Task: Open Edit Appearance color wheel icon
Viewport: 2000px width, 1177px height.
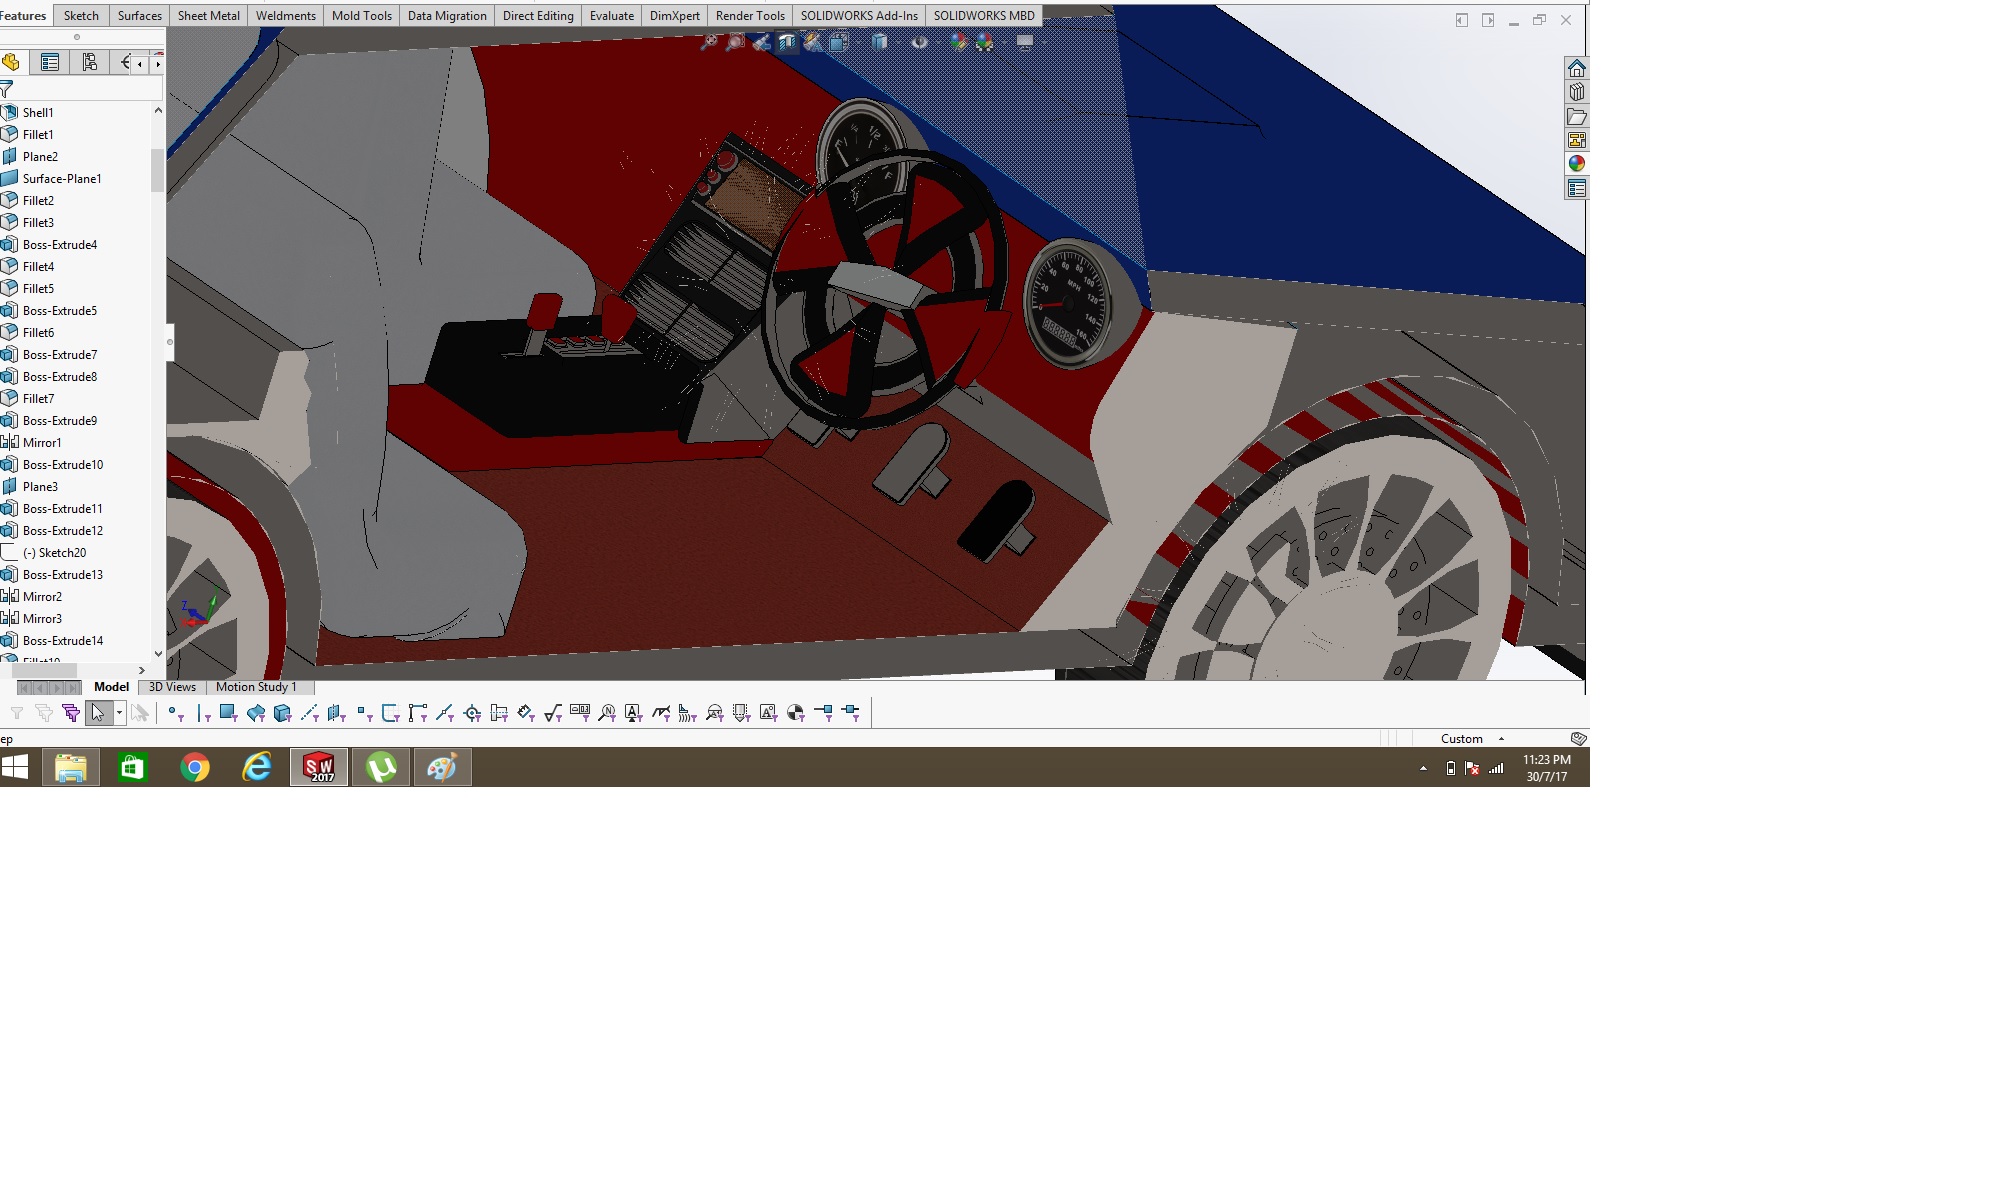Action: click(958, 42)
